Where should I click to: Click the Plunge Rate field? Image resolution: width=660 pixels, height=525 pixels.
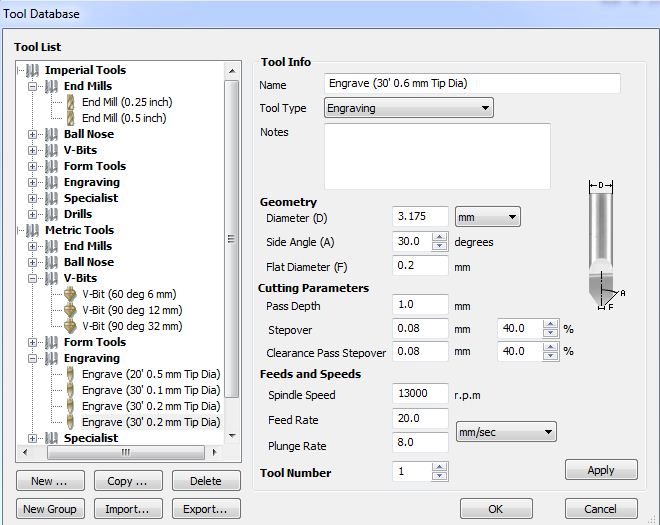420,442
